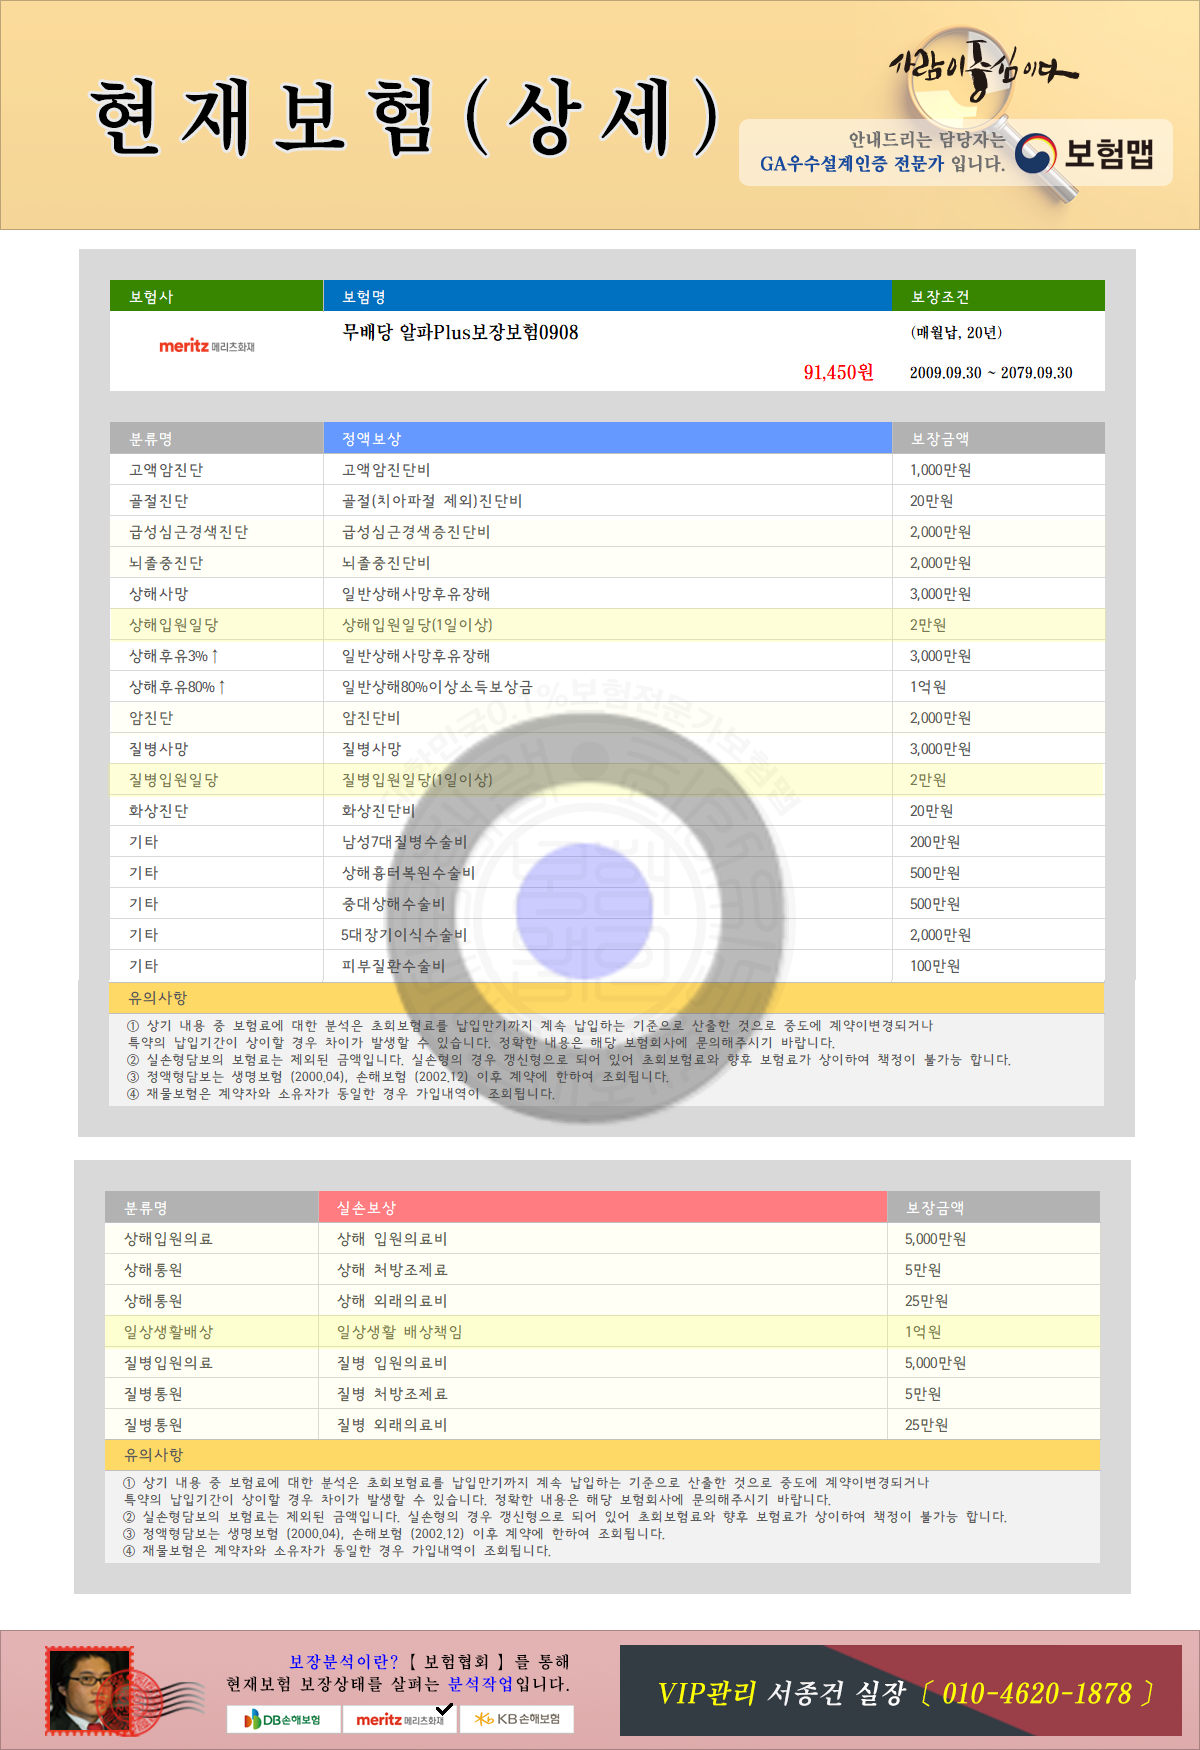1200x1750 pixels.
Task: Click the 분석작업 blue text in the footer
Action: coord(480,1684)
